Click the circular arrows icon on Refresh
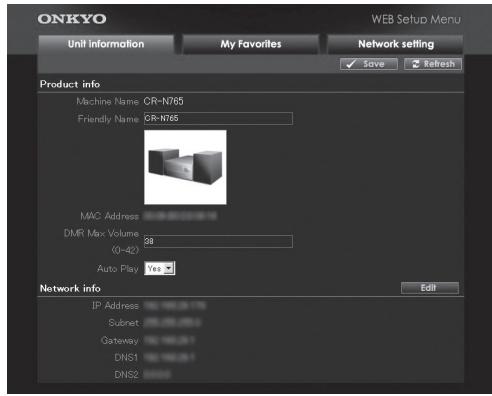This screenshot has width=492, height=396. click(x=415, y=64)
